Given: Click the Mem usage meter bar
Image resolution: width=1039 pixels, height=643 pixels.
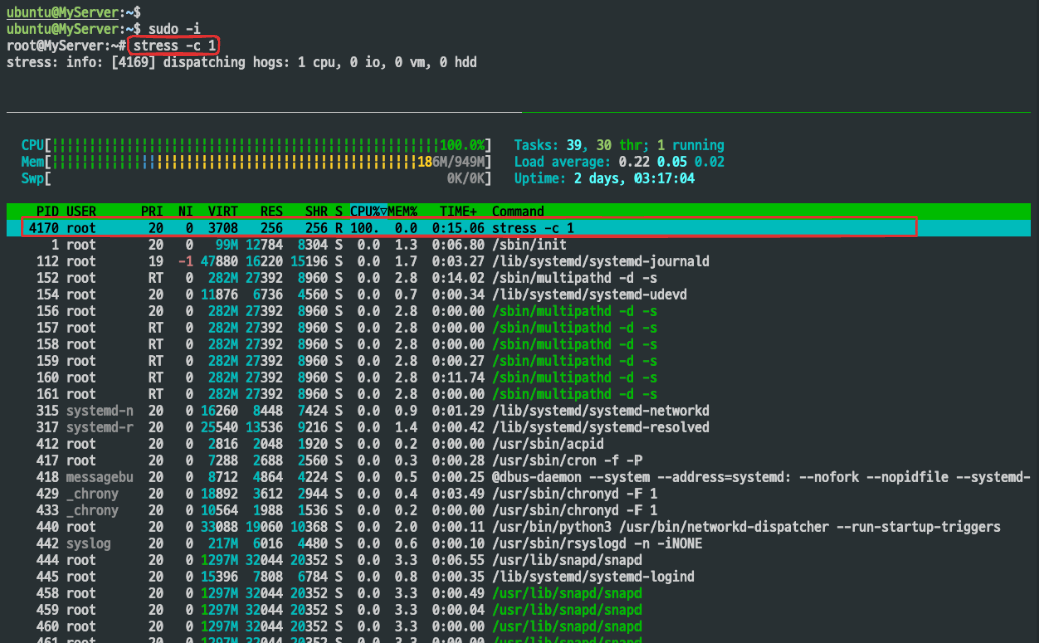Looking at the screenshot, I should click(256, 162).
